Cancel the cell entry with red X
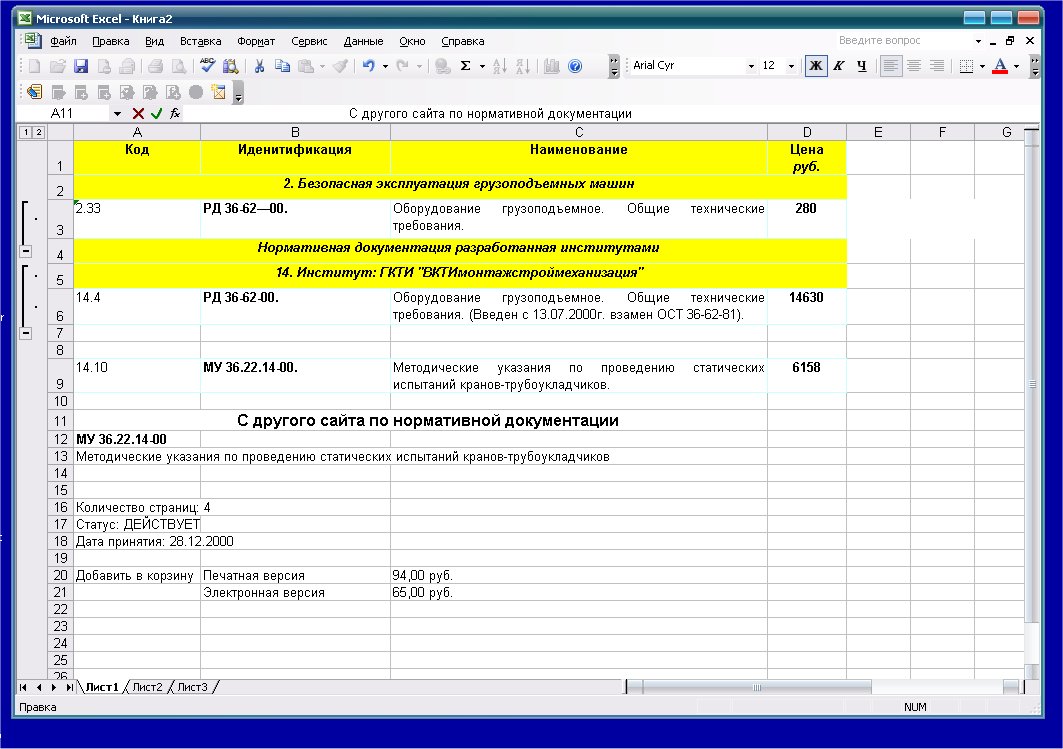The height and width of the screenshot is (749, 1063). (138, 113)
